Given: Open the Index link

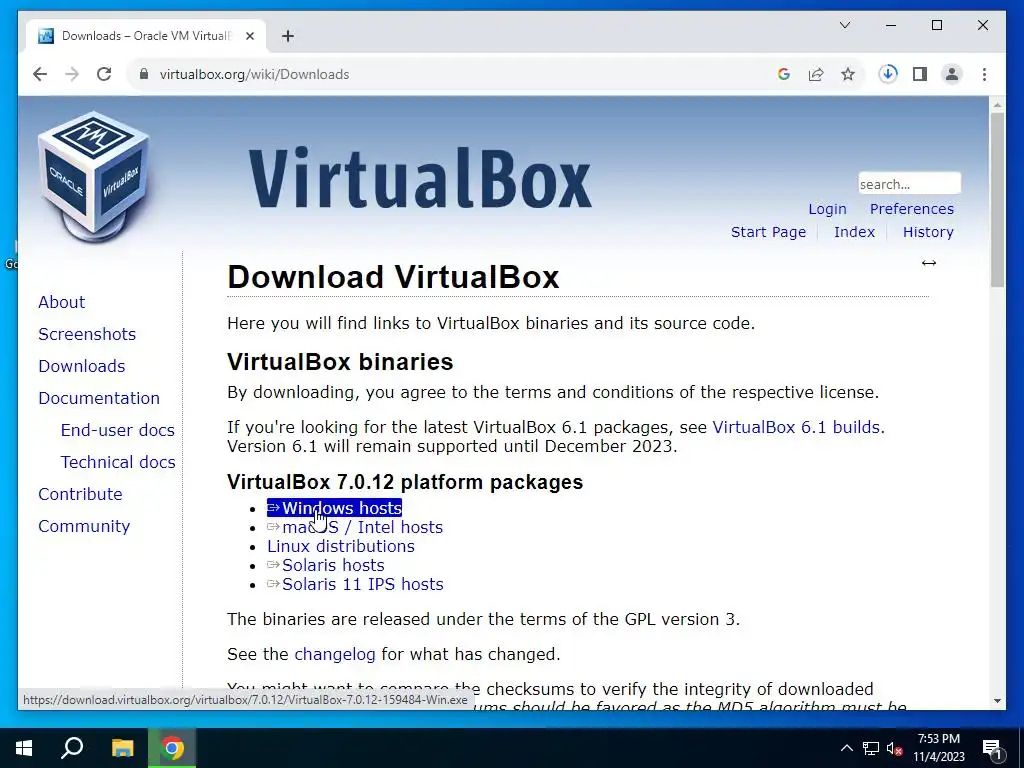Looking at the screenshot, I should [854, 232].
